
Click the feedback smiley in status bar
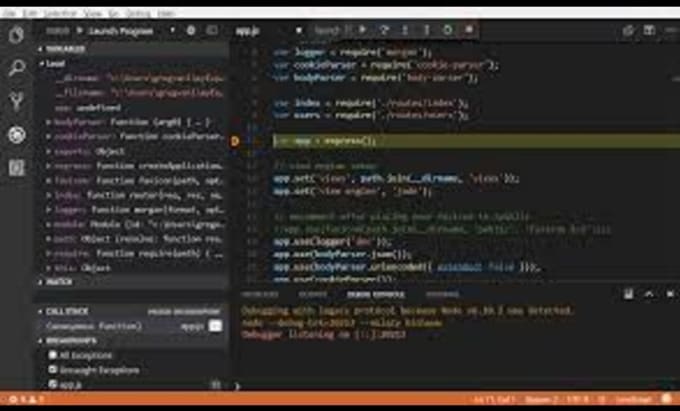click(x=667, y=399)
